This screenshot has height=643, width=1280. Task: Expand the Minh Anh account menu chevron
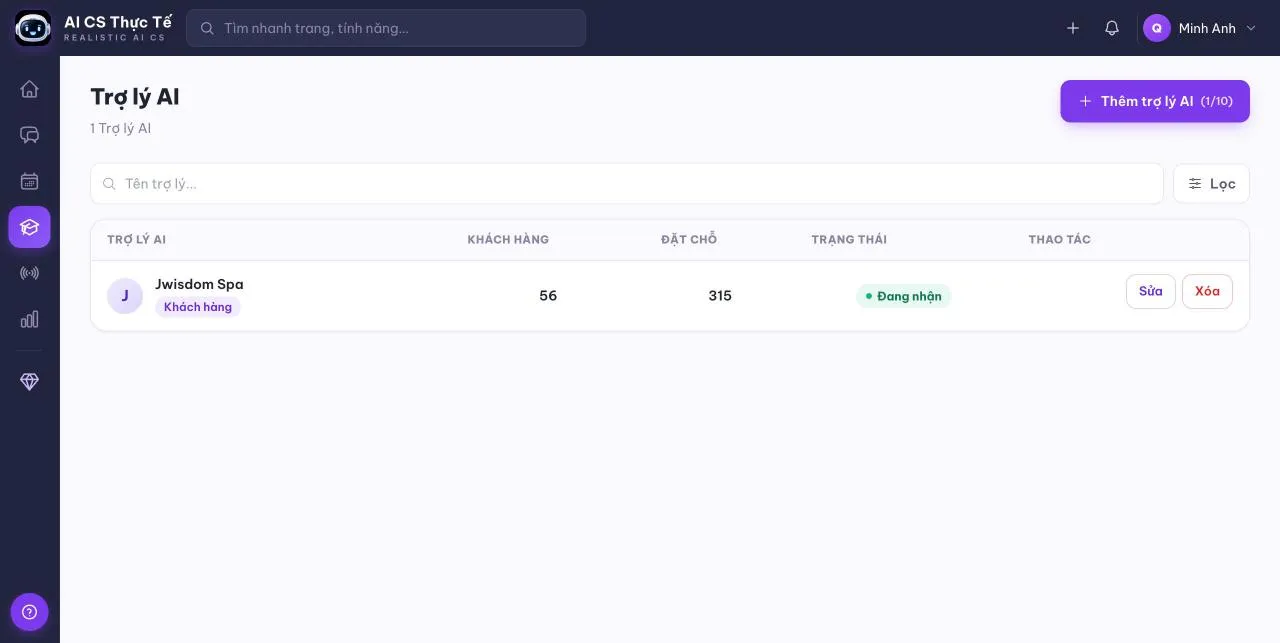1250,28
